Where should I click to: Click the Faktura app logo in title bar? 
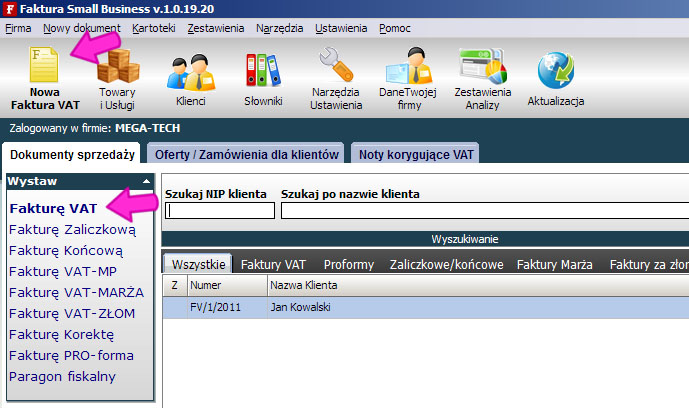tap(9, 9)
